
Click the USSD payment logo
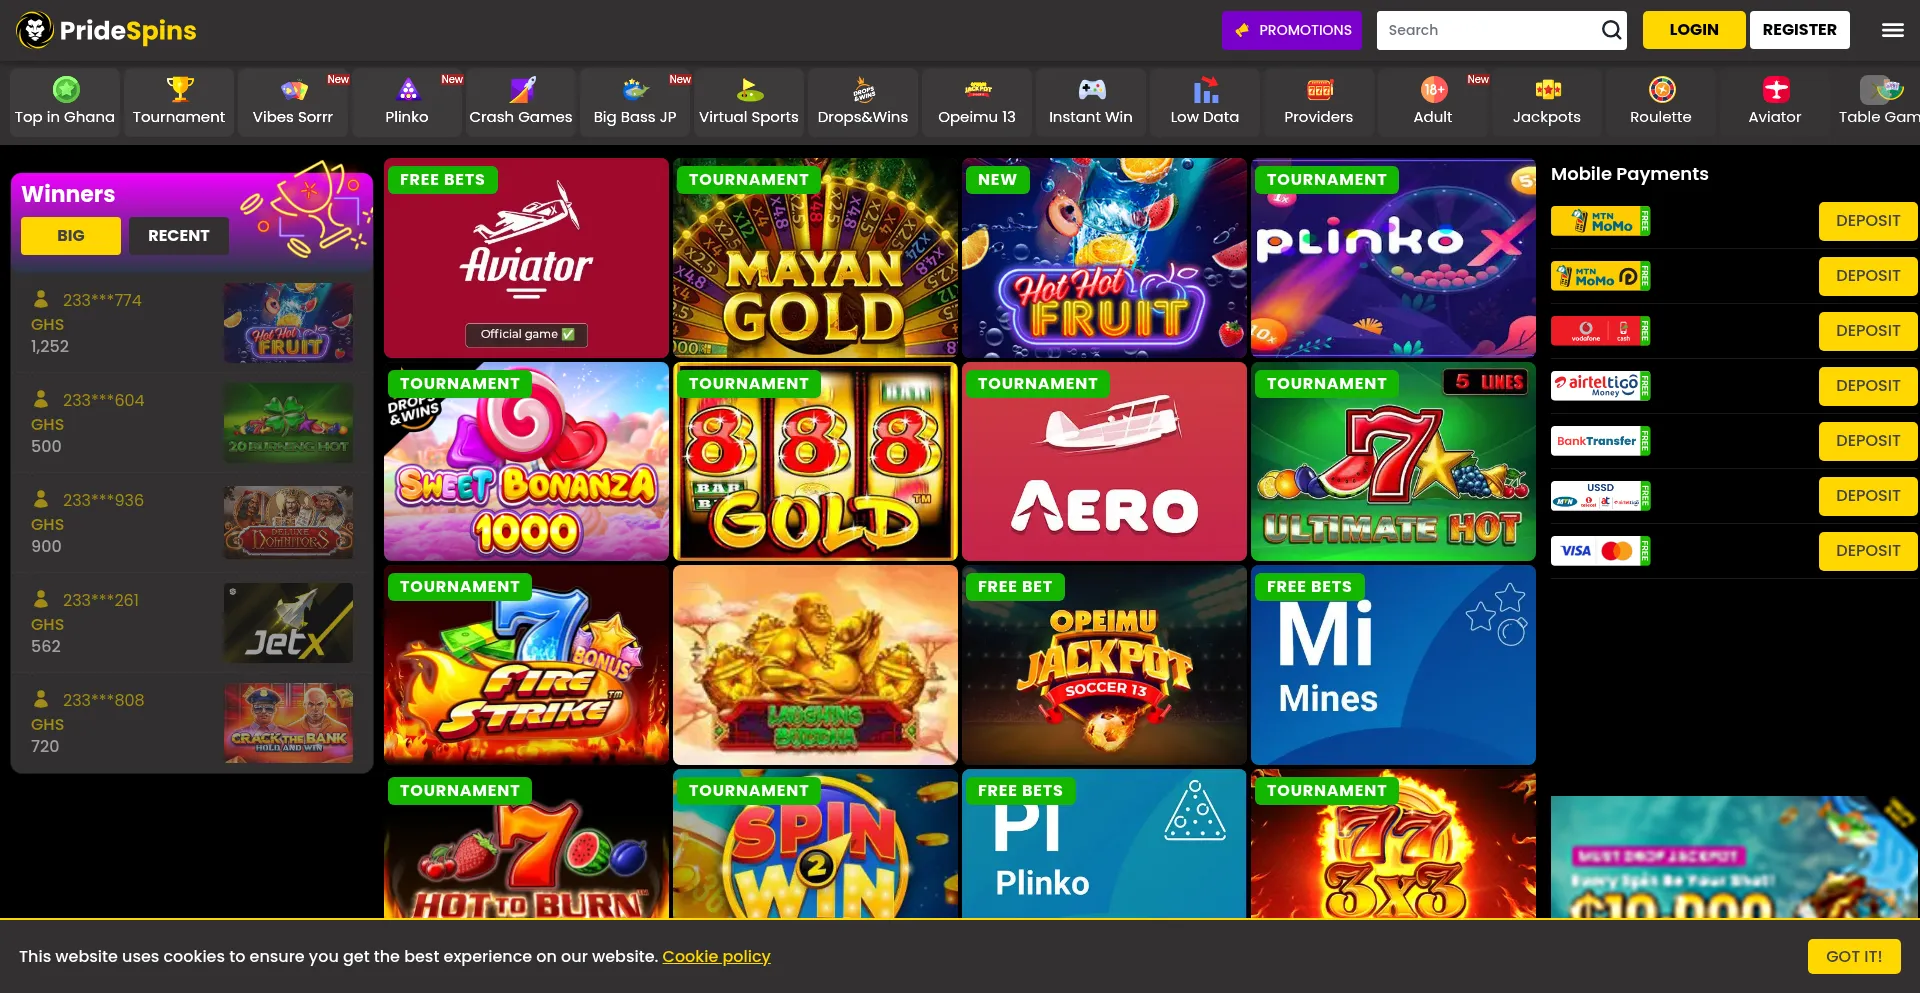1600,496
